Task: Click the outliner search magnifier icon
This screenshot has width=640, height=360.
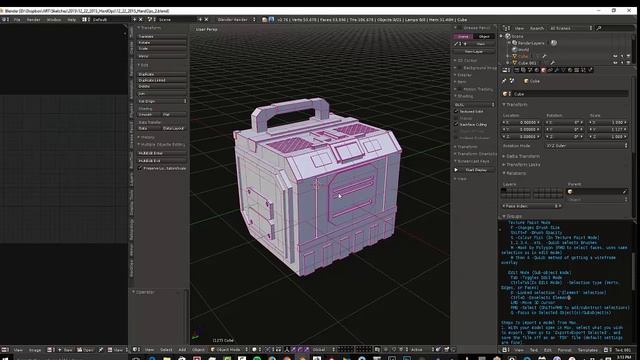Action: [599, 28]
